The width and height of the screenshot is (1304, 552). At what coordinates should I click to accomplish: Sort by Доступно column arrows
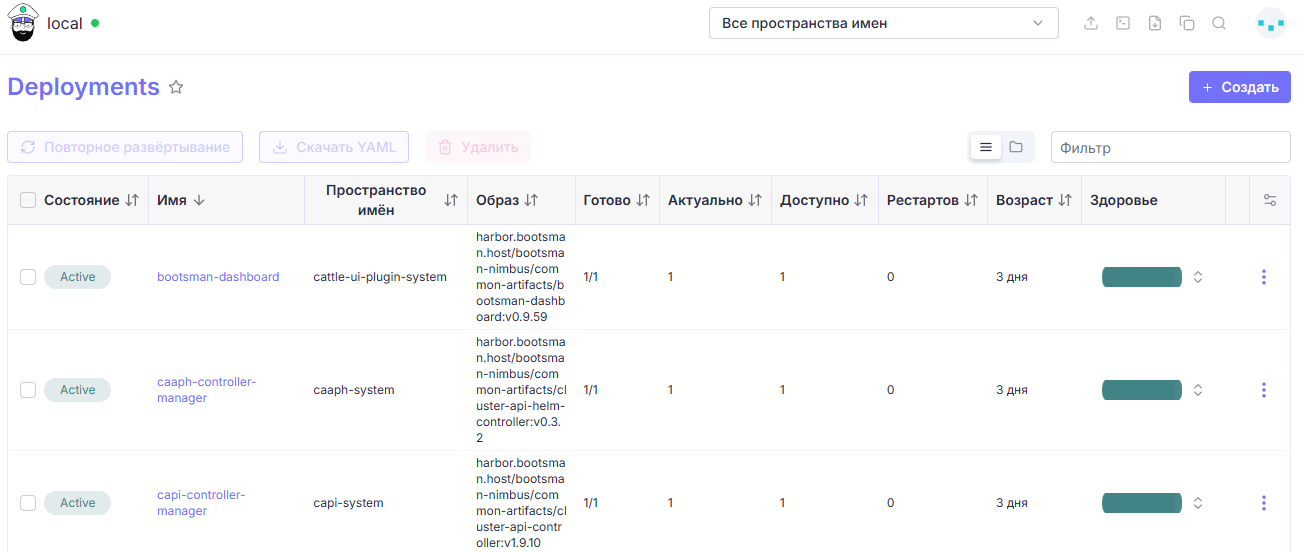coord(861,200)
